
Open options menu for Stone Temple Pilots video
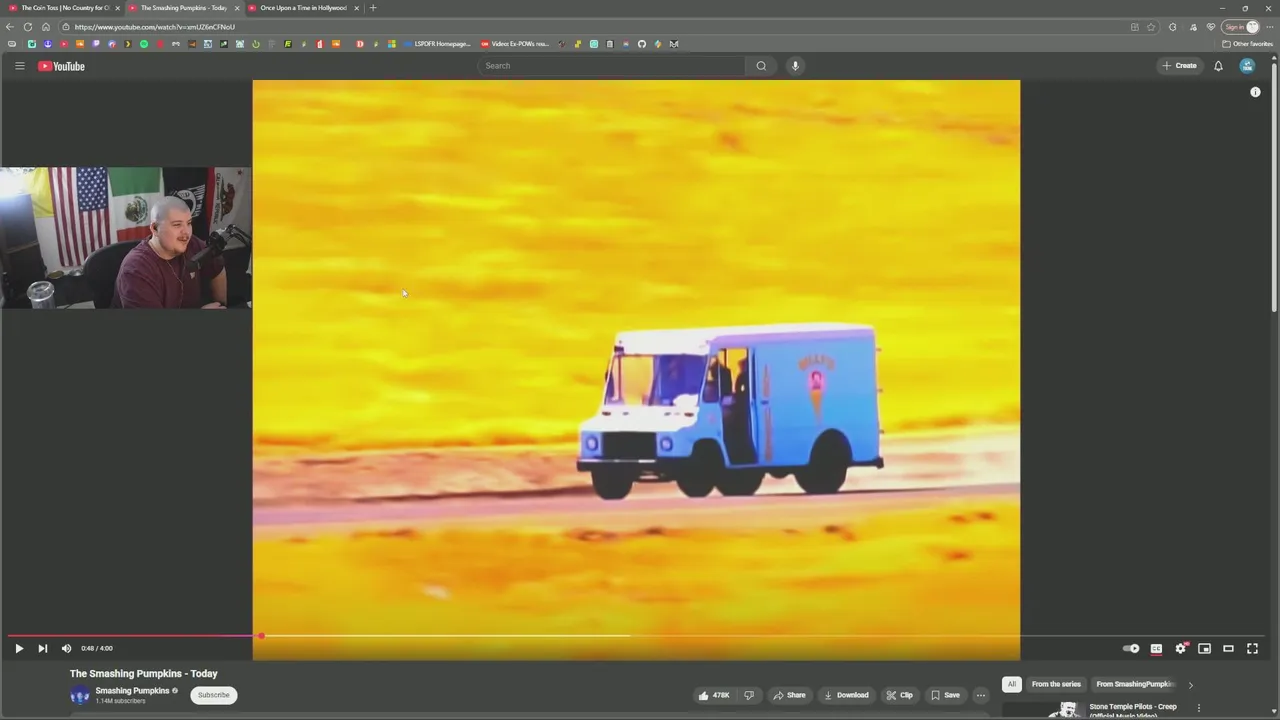pos(1199,708)
